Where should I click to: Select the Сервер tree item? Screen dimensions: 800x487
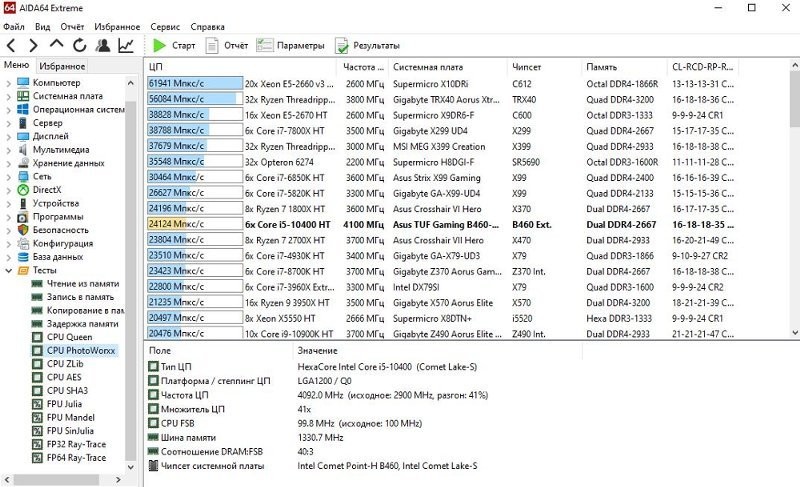coord(47,123)
